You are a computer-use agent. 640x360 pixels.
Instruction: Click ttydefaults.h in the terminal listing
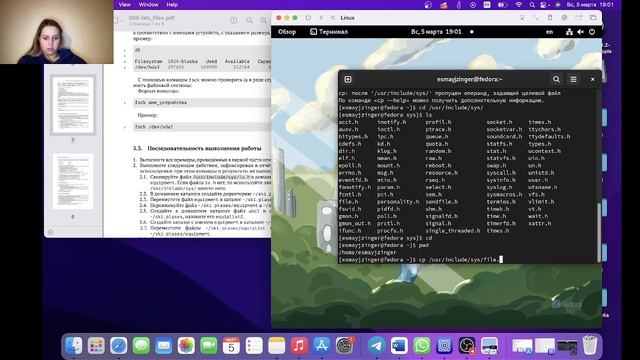549,136
